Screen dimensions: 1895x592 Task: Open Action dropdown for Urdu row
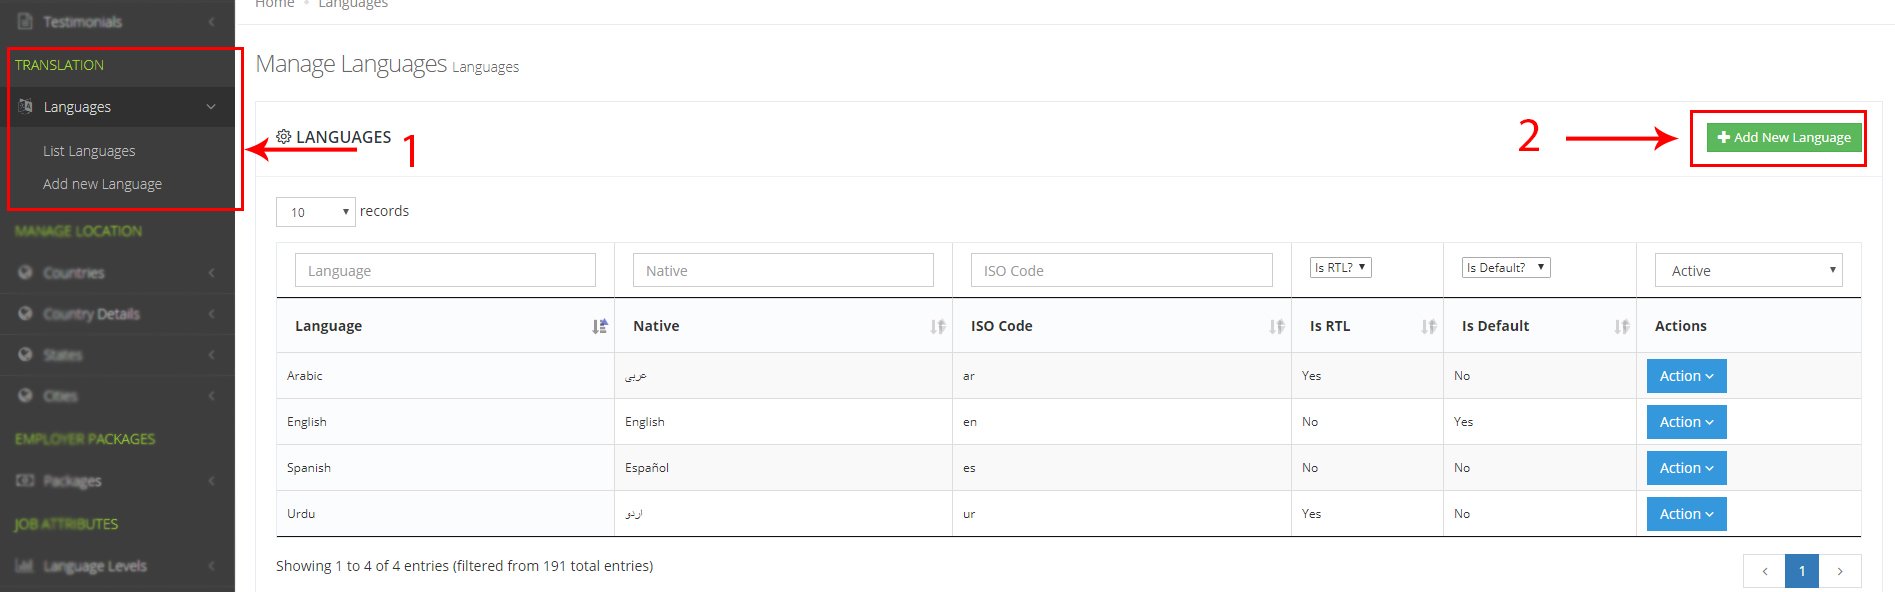(1686, 514)
